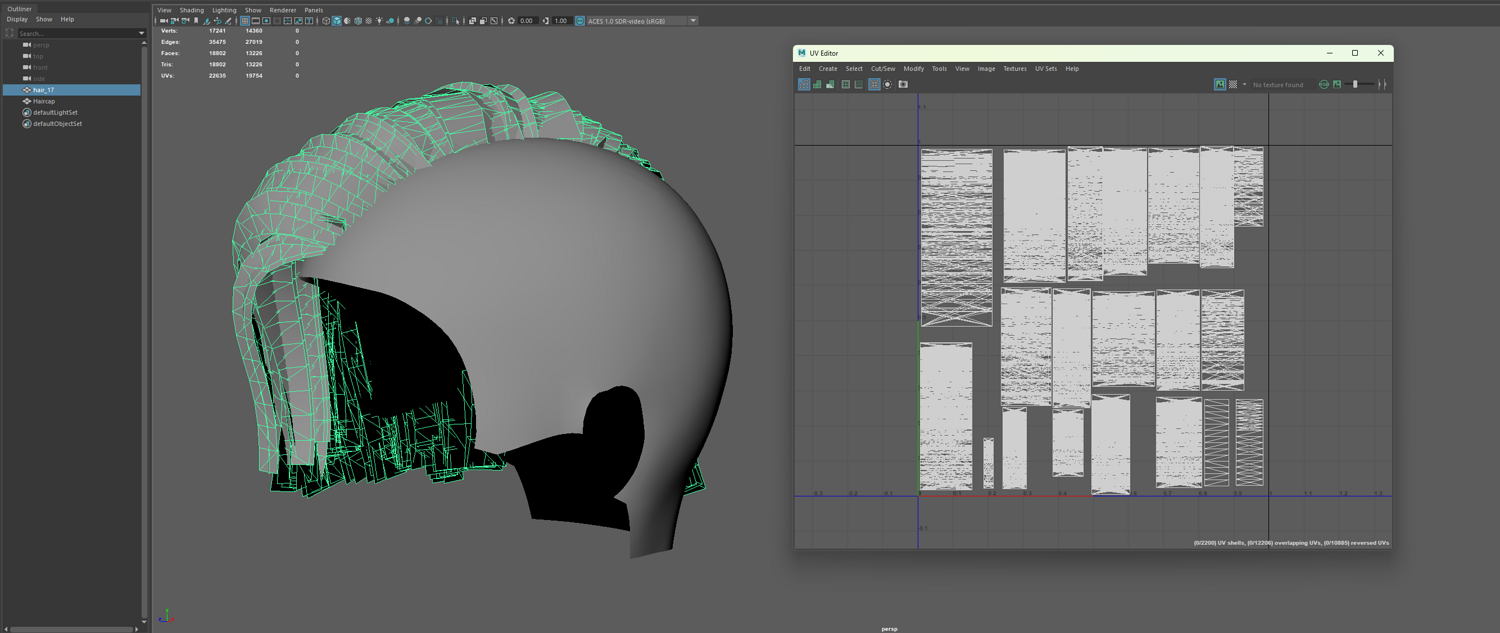Open the UV Editor texture list dropdown arrow
Image resolution: width=1500 pixels, height=633 pixels.
click(1244, 85)
